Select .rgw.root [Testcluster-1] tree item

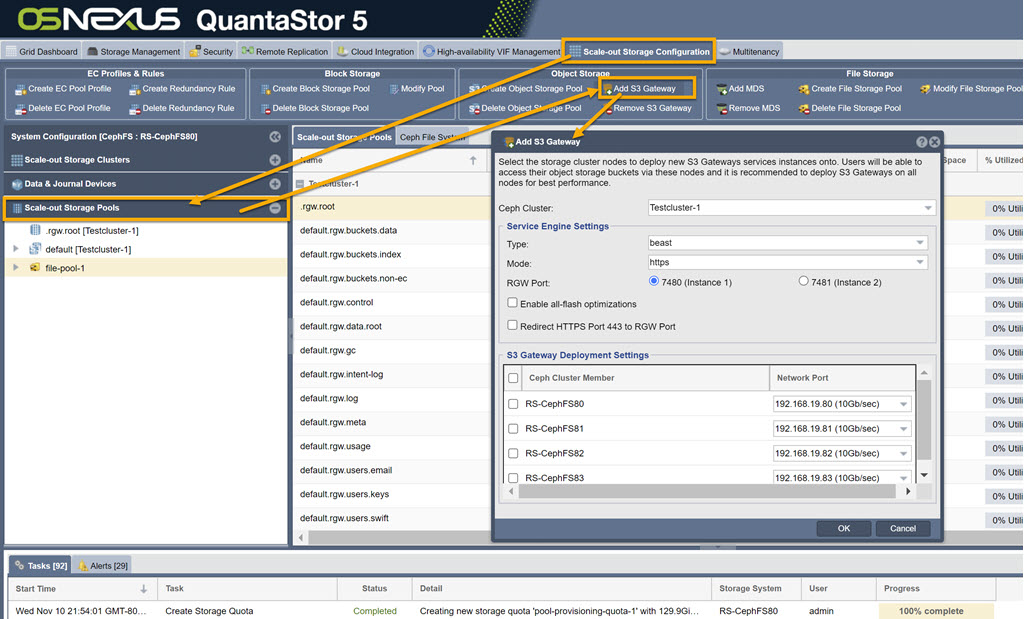pos(91,230)
